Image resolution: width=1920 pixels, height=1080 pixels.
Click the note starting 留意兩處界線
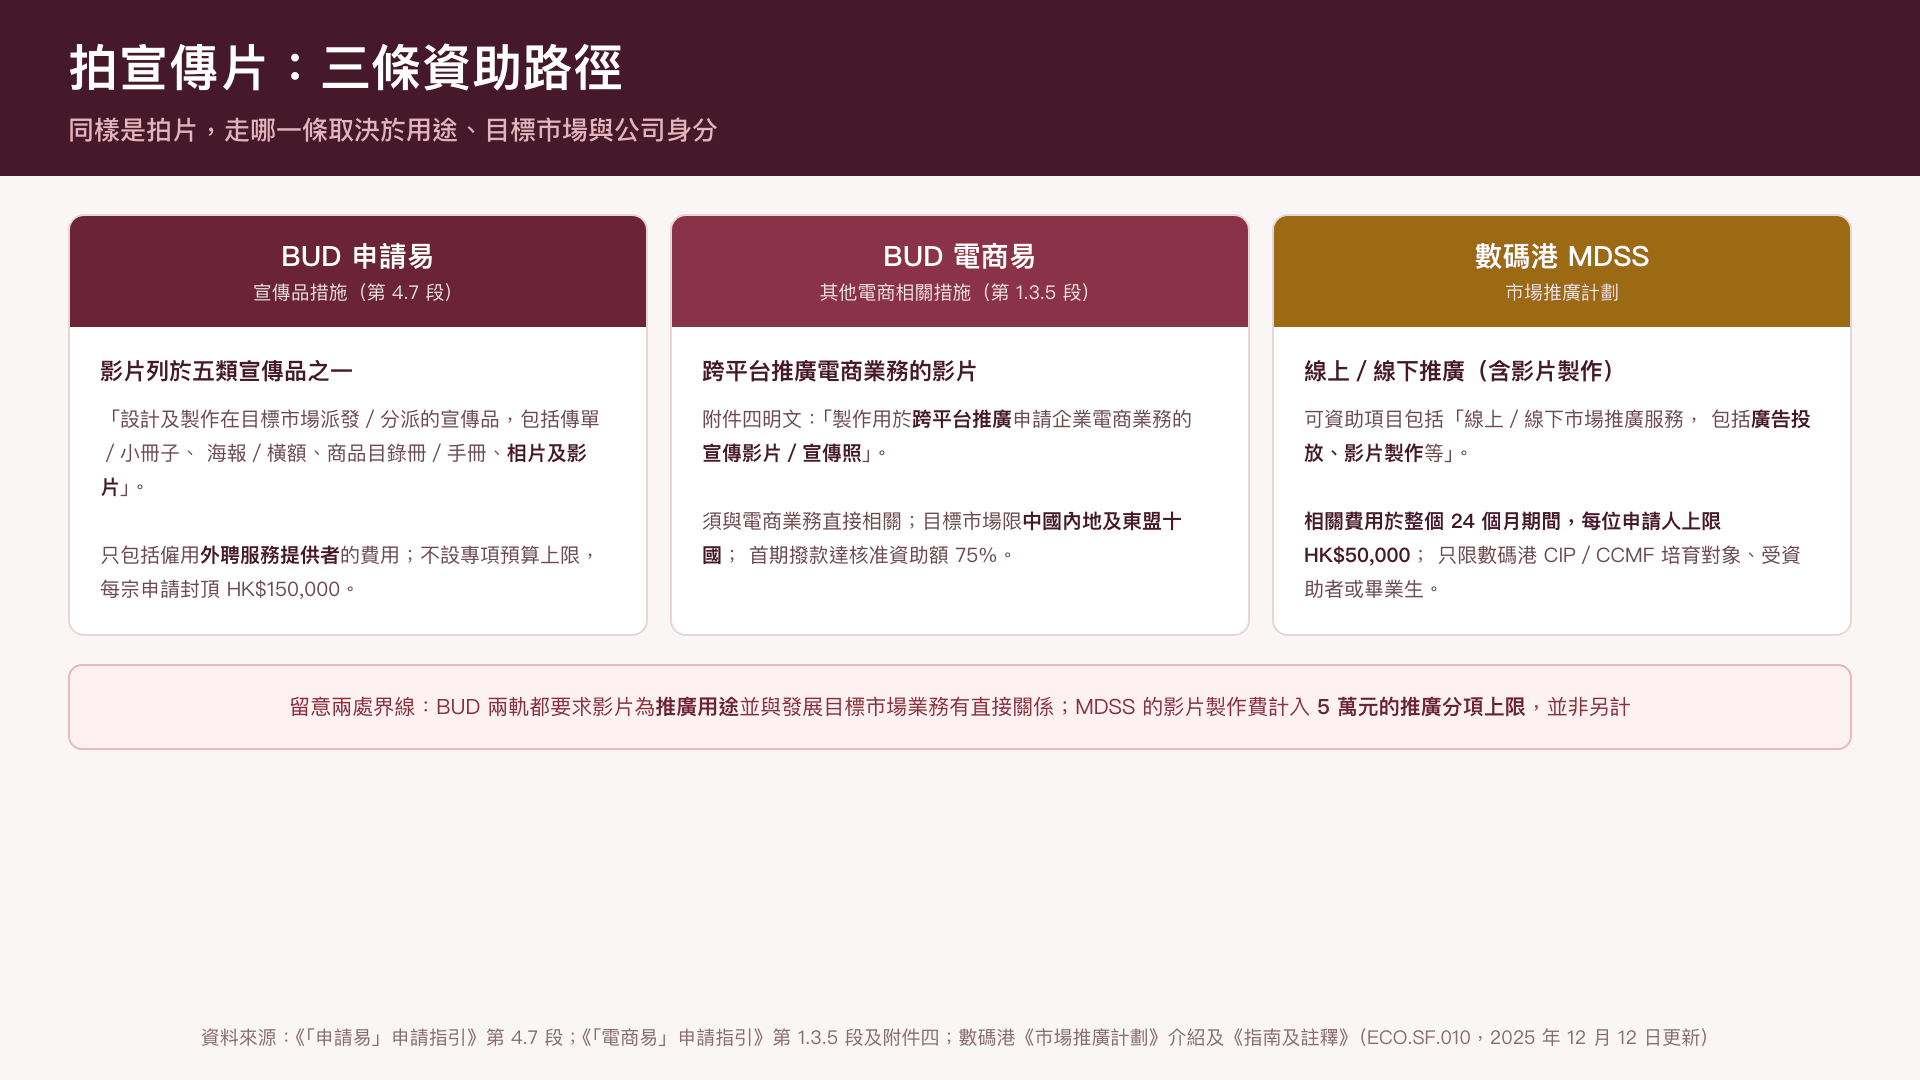click(960, 707)
